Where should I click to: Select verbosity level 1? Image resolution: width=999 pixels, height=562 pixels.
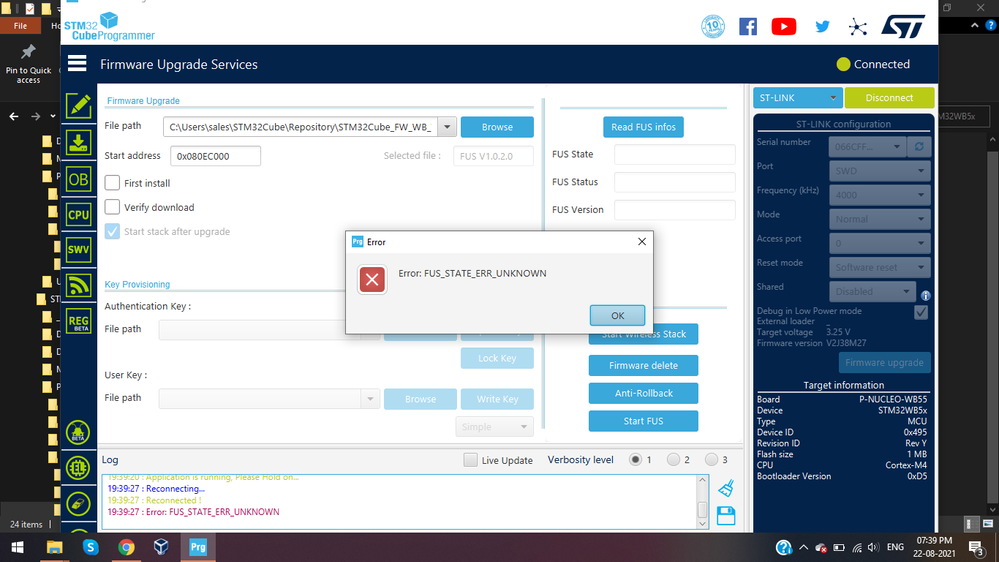click(635, 459)
